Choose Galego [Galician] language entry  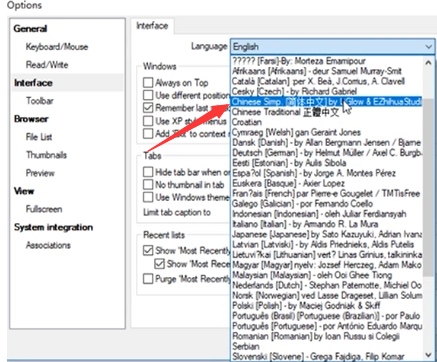[327, 204]
